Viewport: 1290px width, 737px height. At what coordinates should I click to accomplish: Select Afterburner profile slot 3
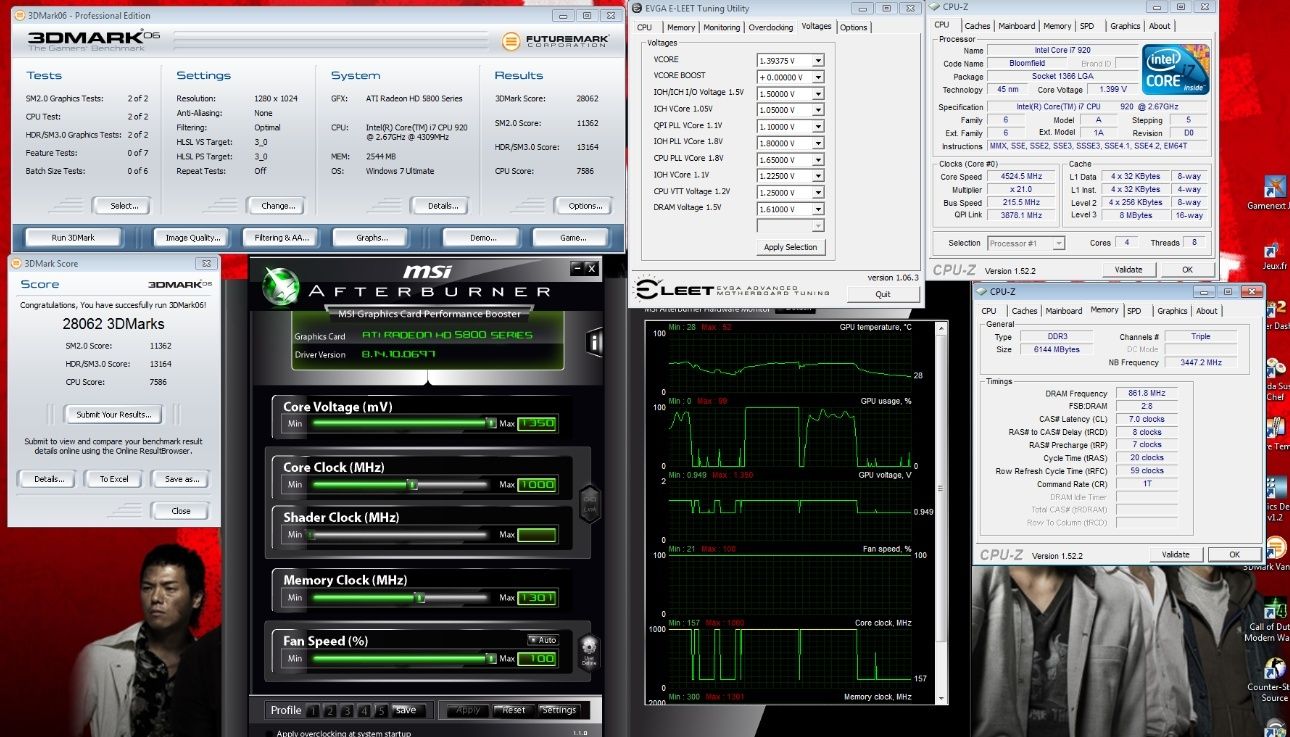347,711
